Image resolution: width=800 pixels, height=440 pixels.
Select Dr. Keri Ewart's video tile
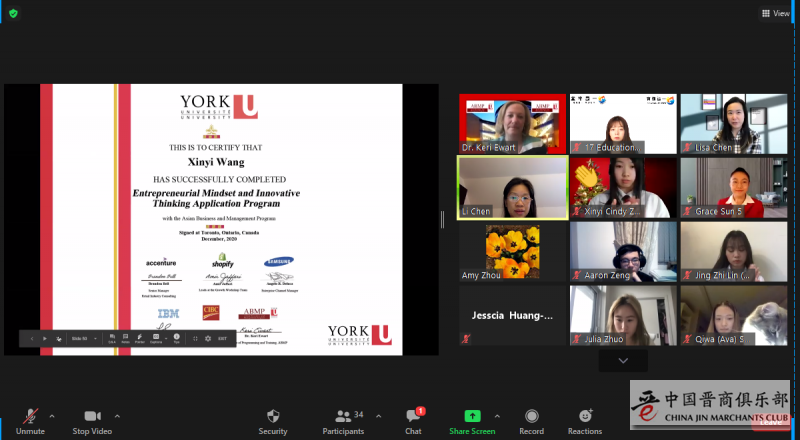[512, 124]
